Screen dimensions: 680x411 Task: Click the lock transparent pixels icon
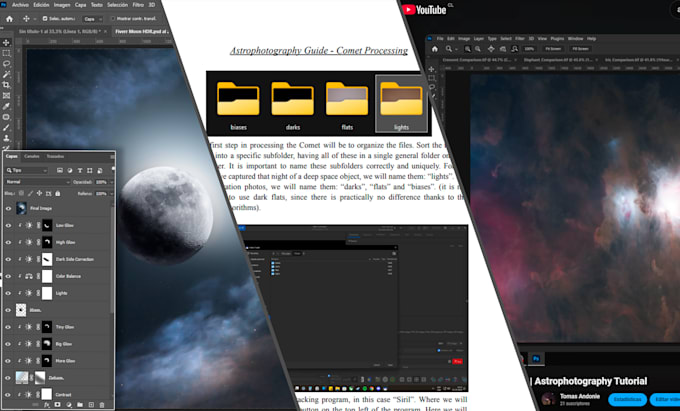[21, 193]
